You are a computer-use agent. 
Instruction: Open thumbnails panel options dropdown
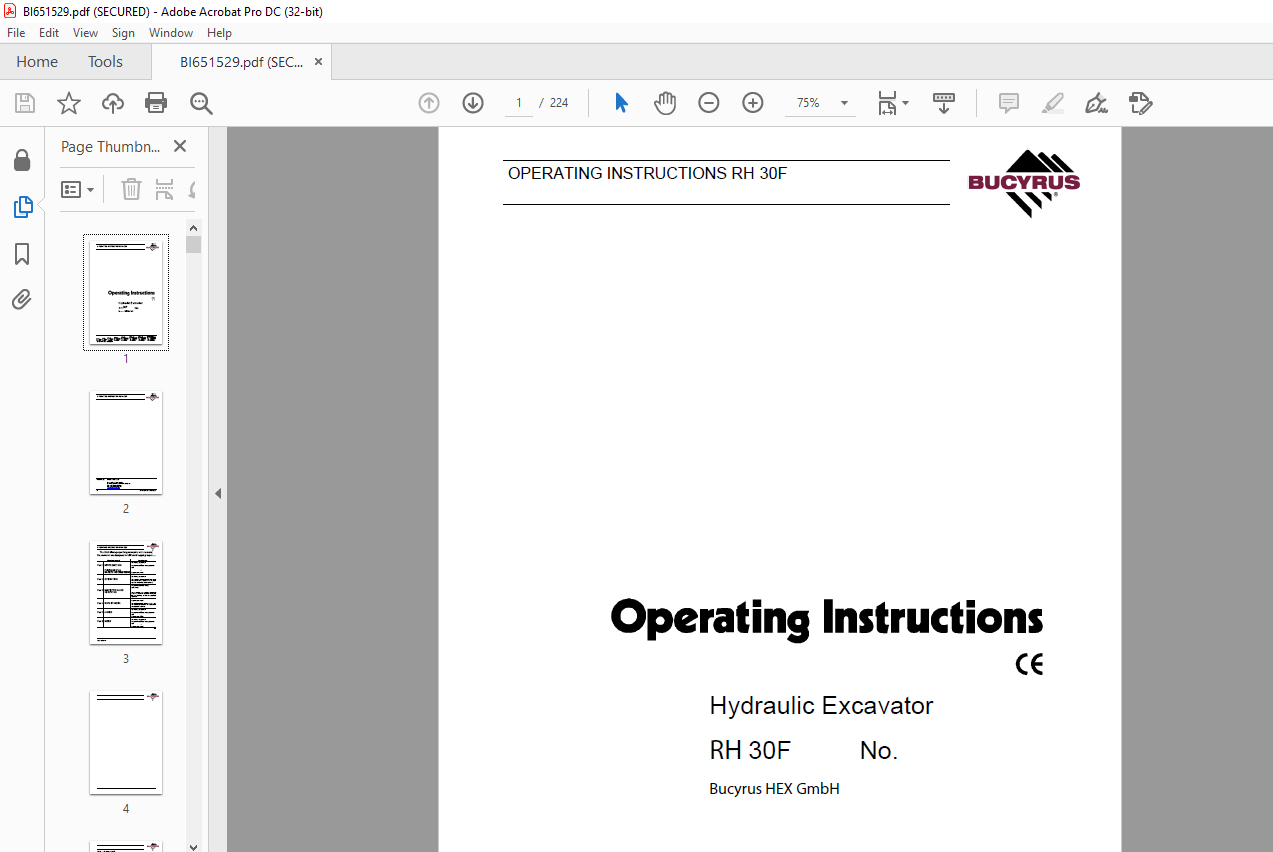click(78, 189)
